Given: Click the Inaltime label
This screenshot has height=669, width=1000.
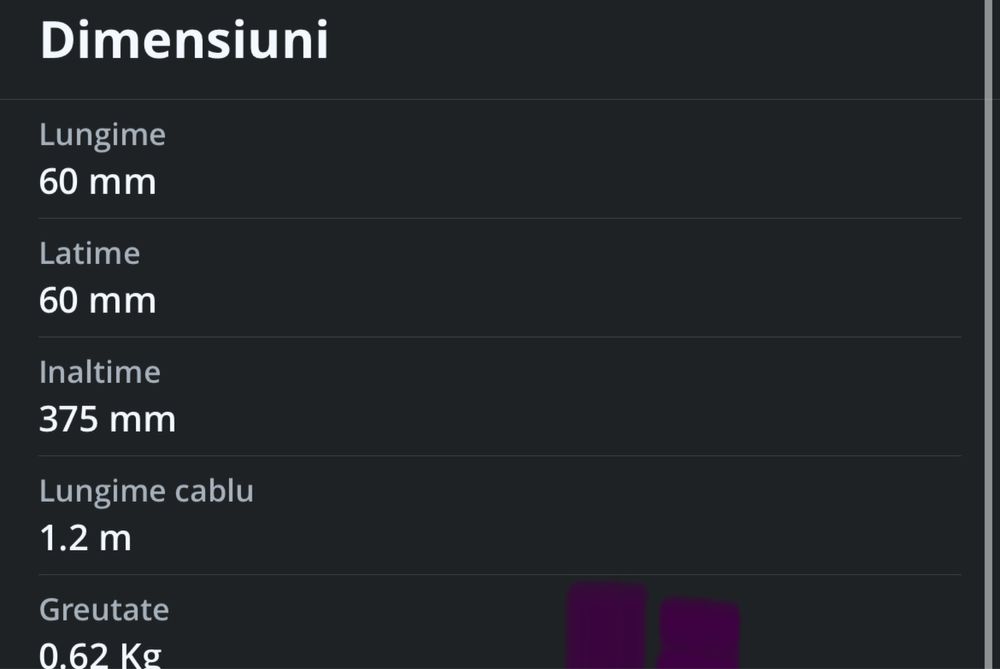Looking at the screenshot, I should click(x=99, y=372).
